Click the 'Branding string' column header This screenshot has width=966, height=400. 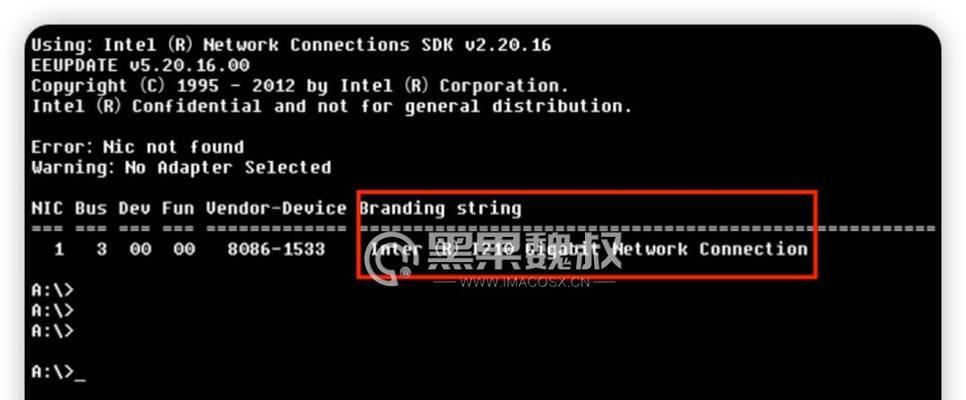(x=440, y=208)
